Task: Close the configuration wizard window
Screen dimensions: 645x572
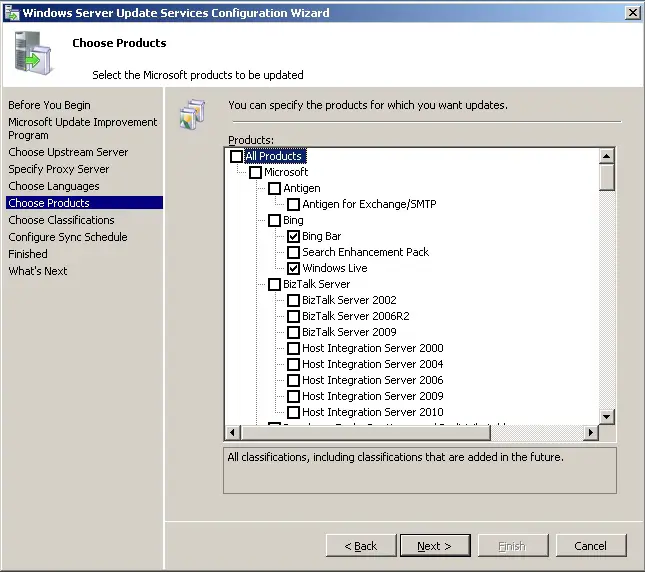Action: tap(632, 13)
